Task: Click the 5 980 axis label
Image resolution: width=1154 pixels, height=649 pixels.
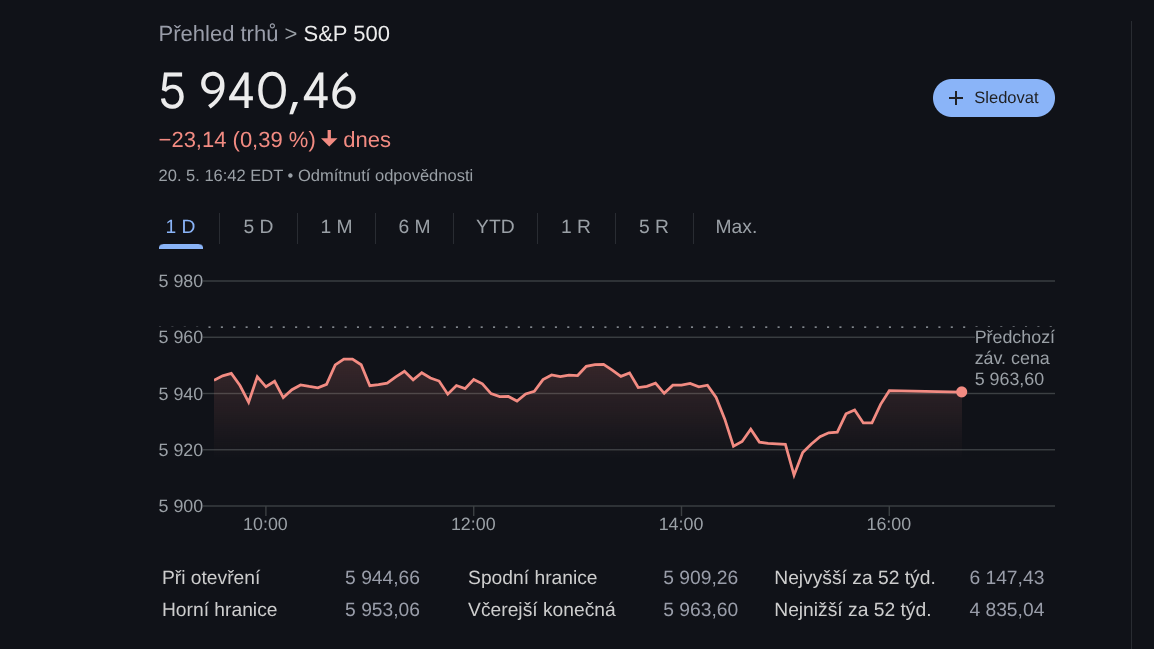Action: [x=180, y=281]
